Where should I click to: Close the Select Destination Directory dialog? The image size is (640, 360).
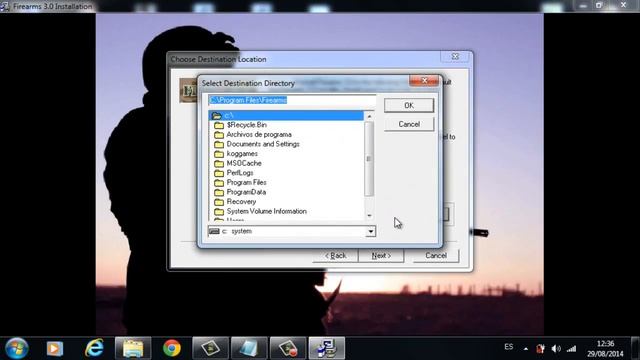424,80
